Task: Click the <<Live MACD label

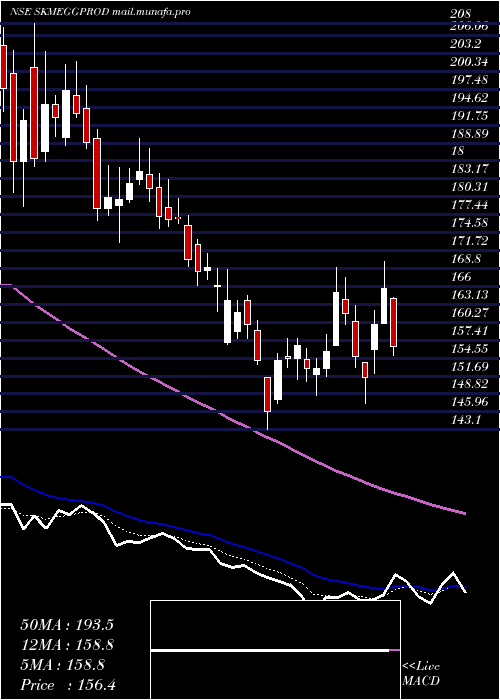Action: 421,674
